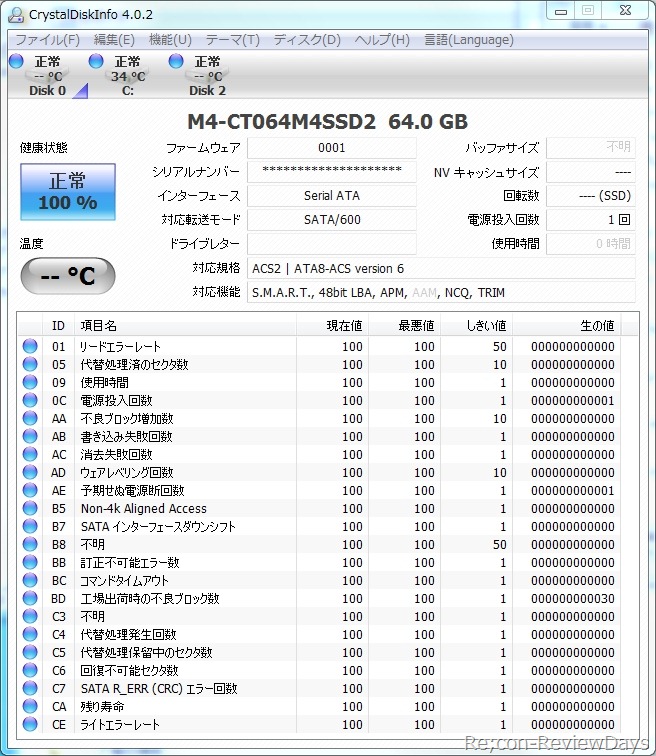
Task: Click the supported standard field ACS2 | ATA8-ACS
Action: [x=441, y=269]
